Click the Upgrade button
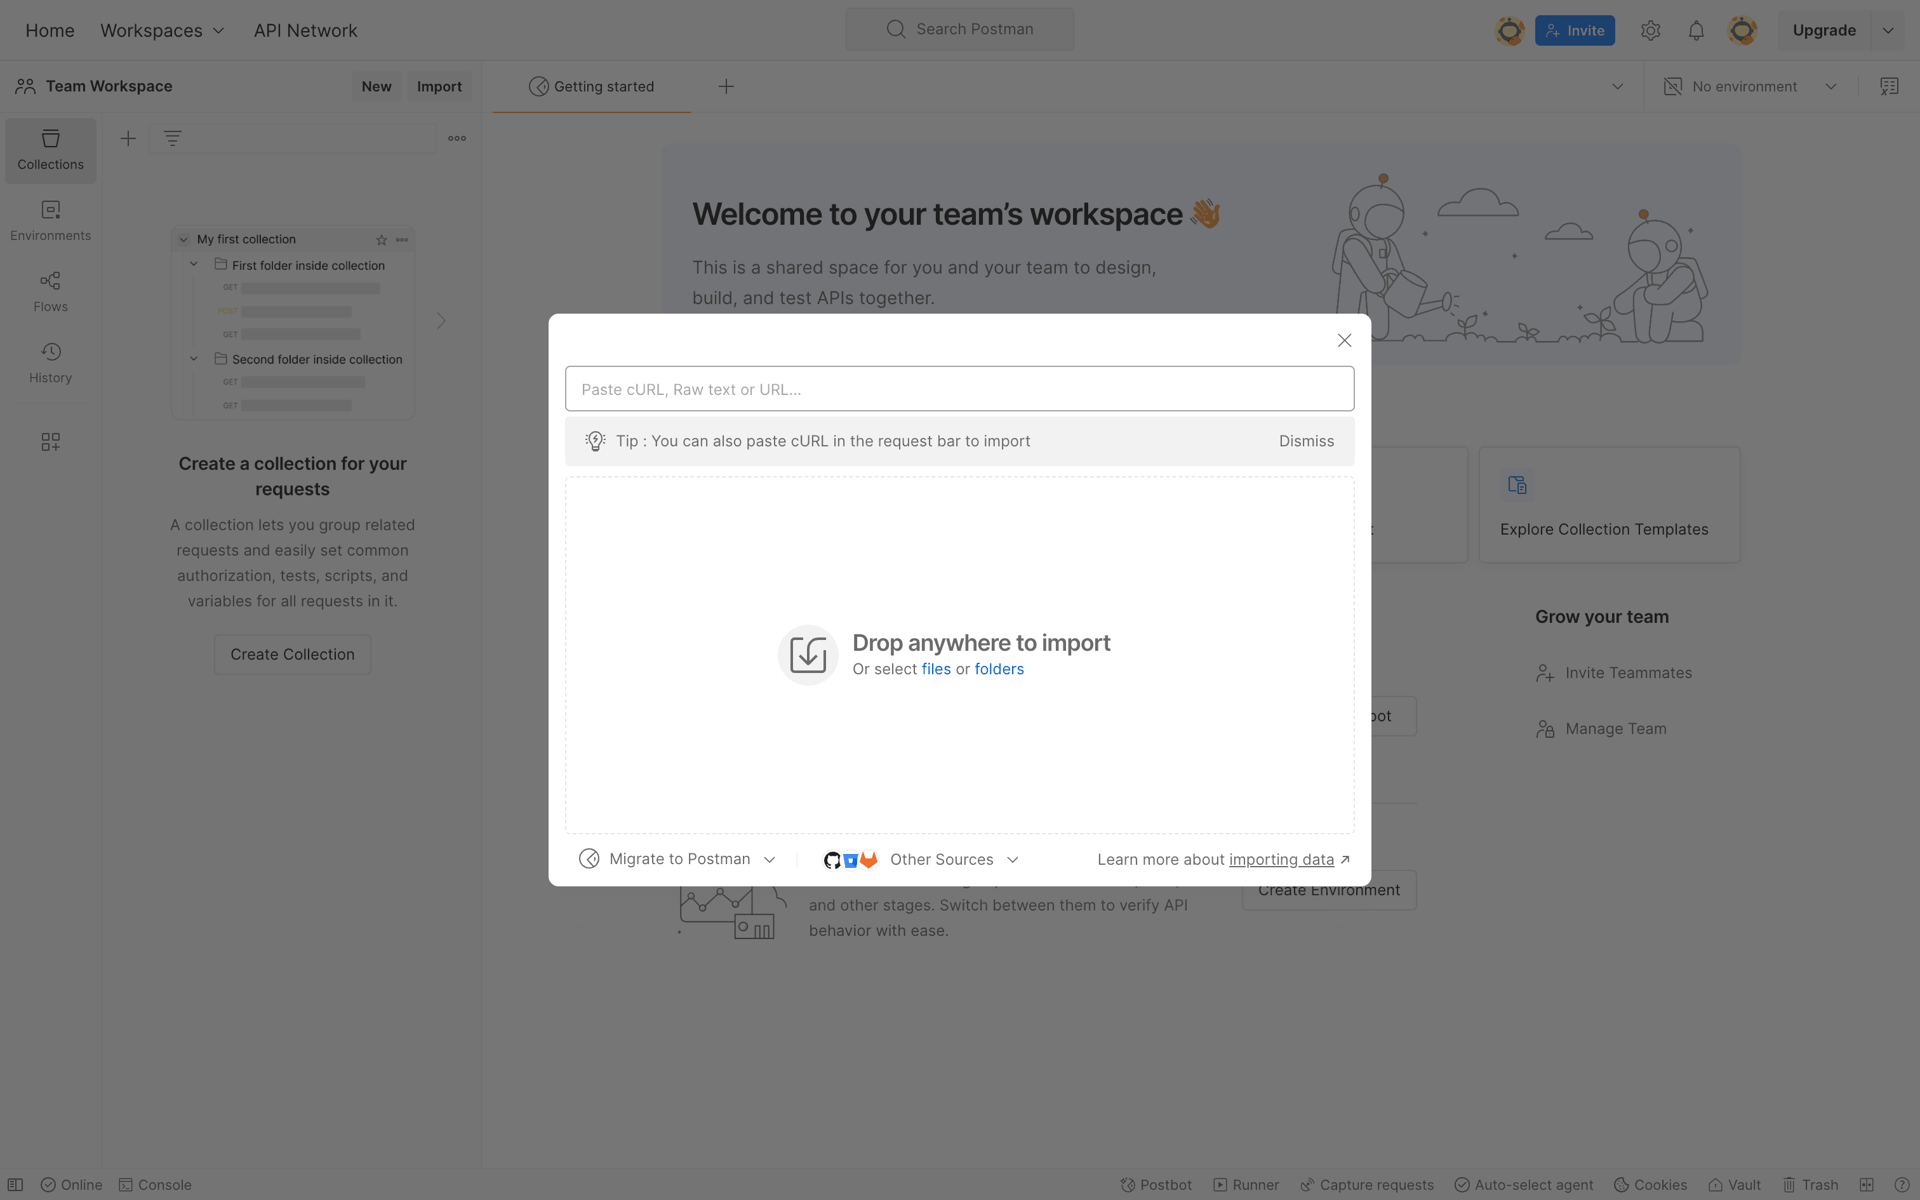 click(1824, 30)
